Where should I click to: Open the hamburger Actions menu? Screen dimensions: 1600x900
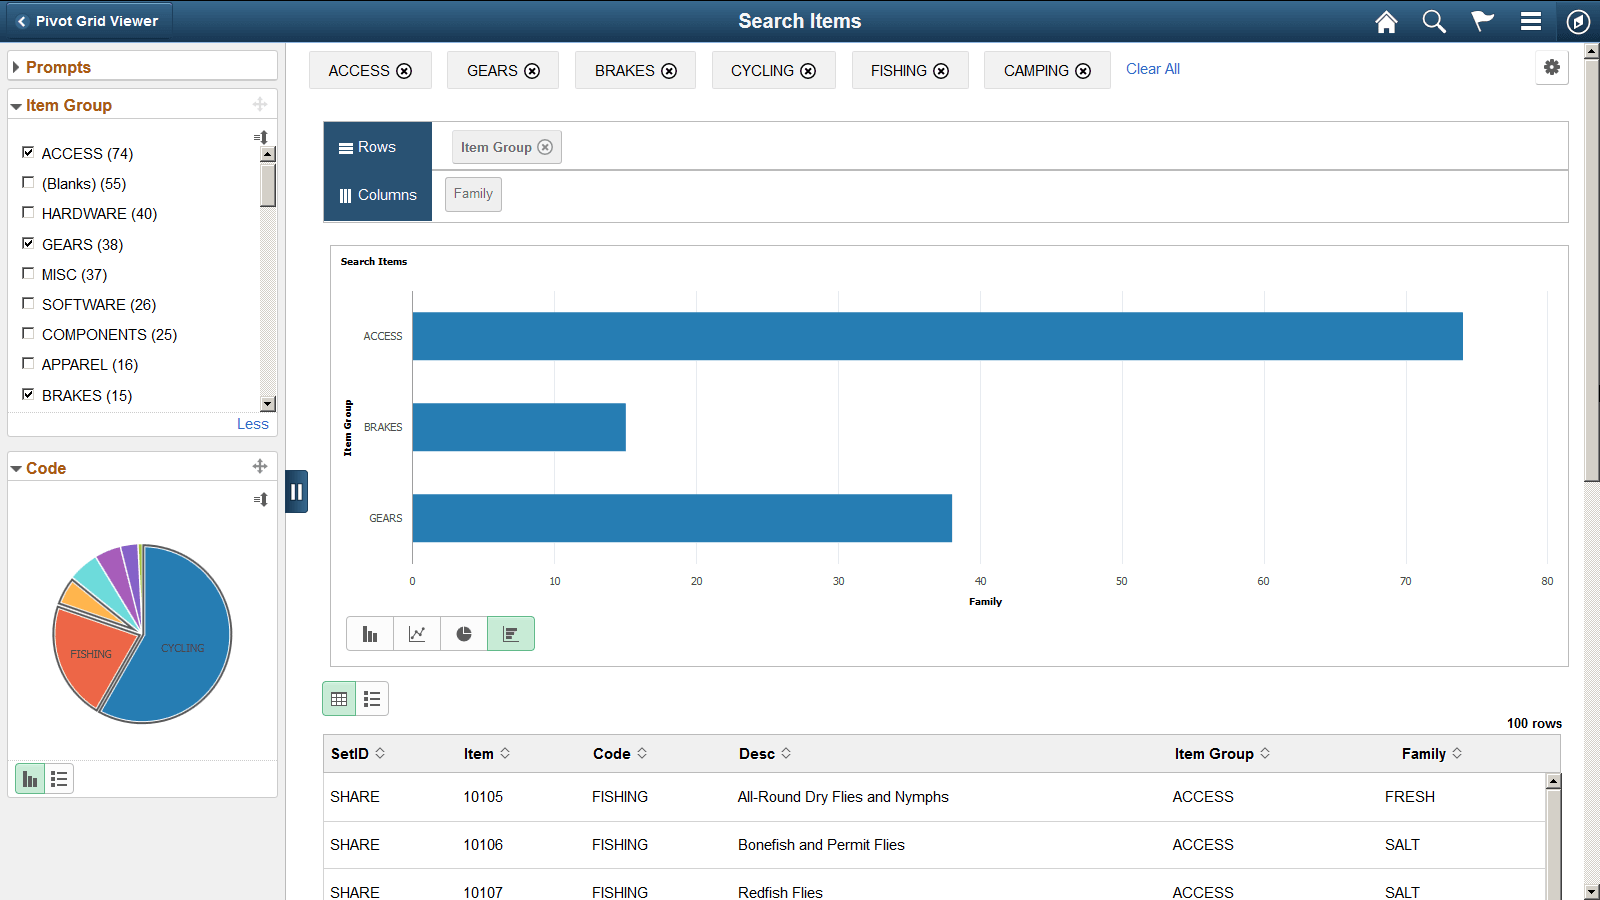point(1530,22)
